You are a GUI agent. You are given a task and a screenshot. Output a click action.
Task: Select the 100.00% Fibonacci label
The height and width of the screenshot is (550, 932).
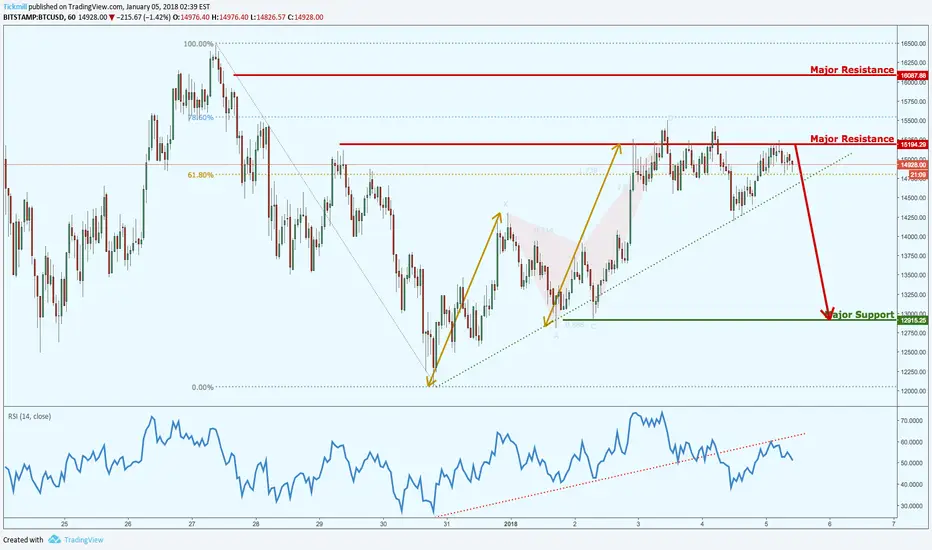click(198, 44)
